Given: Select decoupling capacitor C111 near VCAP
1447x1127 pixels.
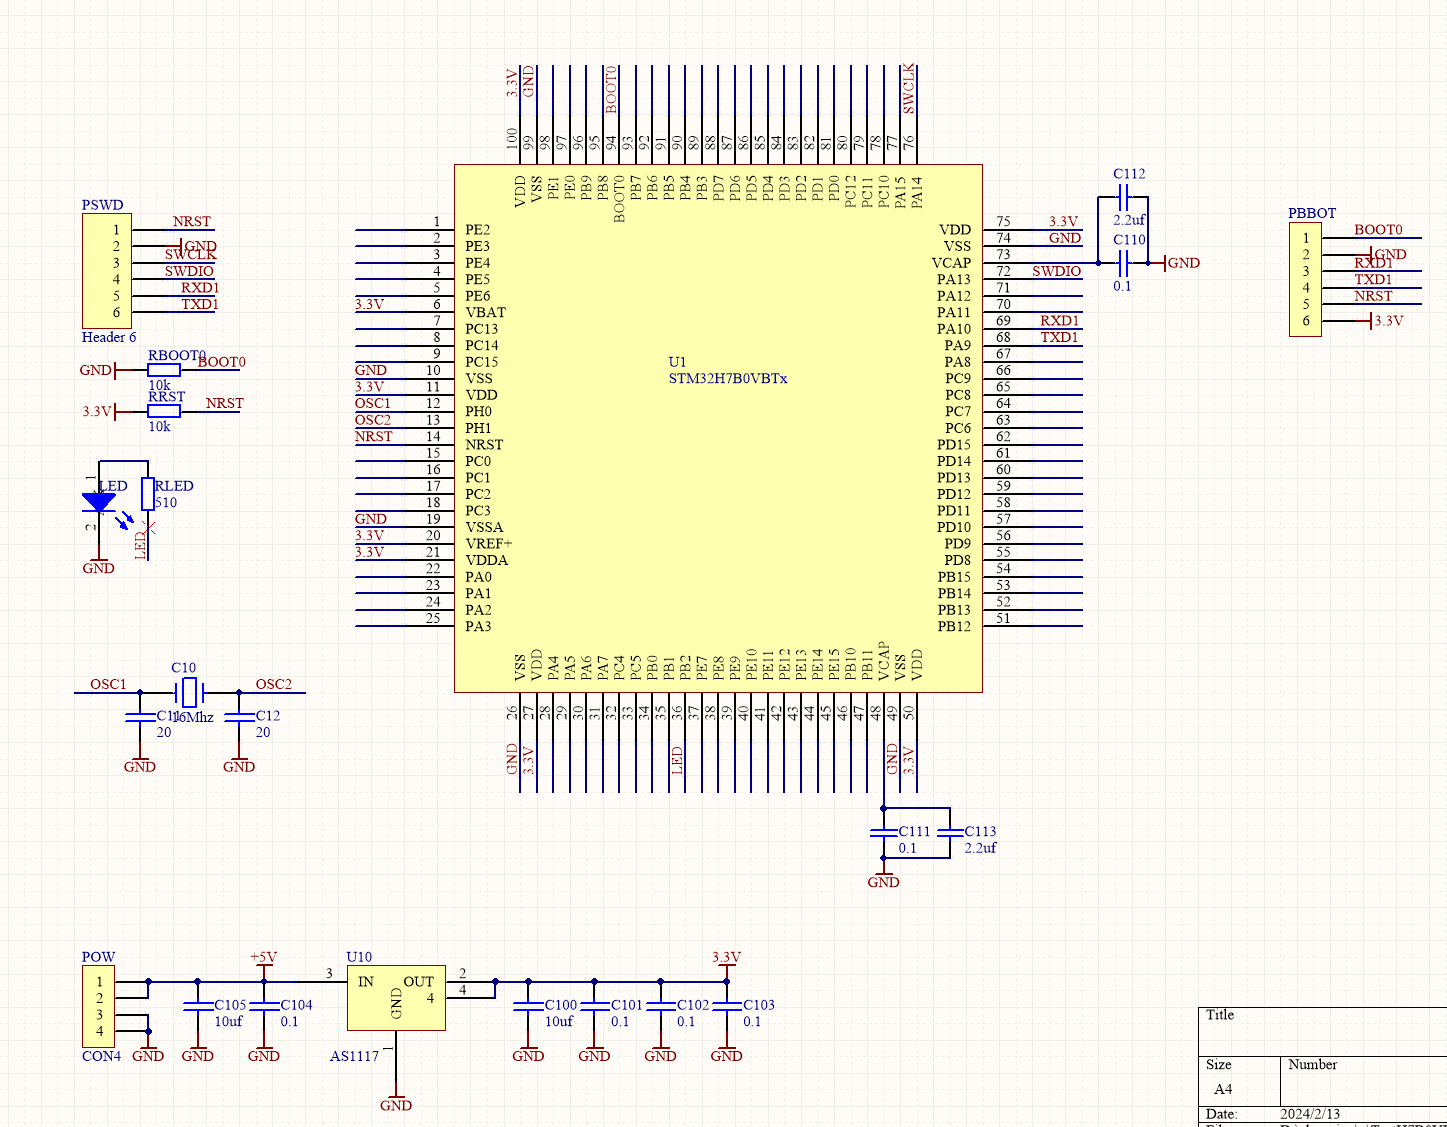Looking at the screenshot, I should click(884, 833).
